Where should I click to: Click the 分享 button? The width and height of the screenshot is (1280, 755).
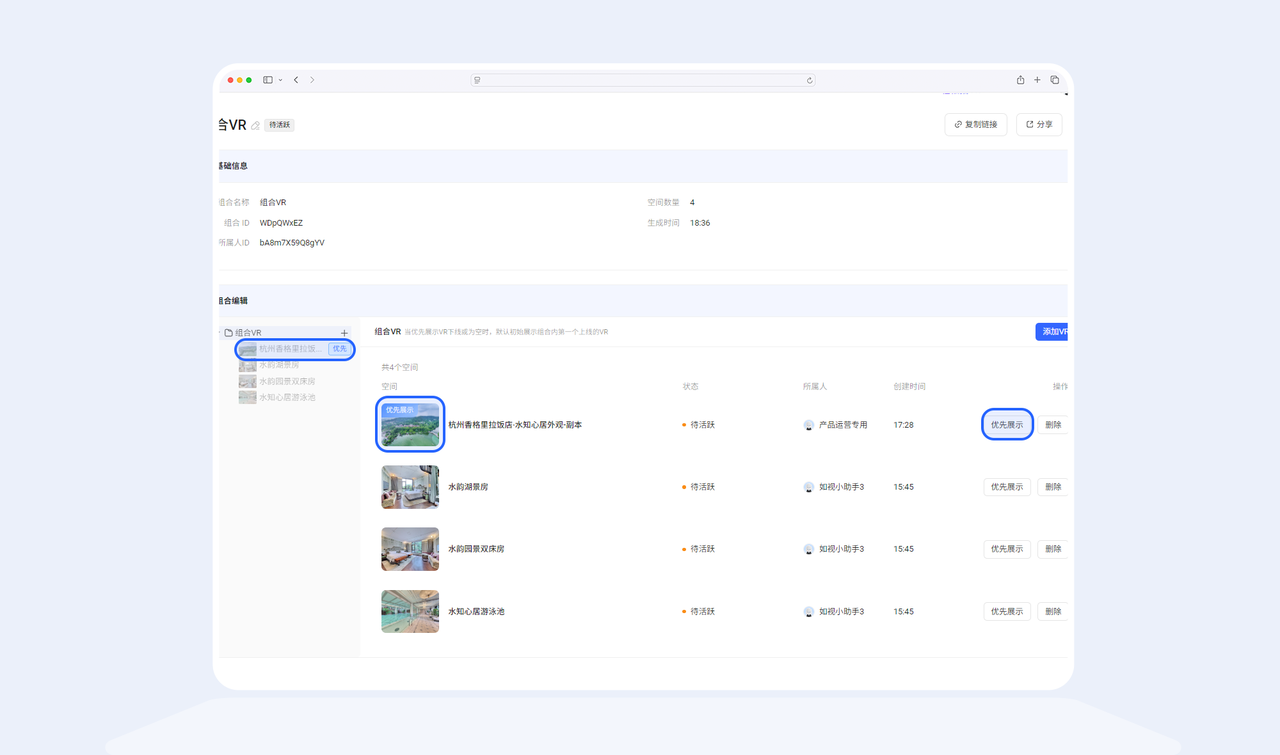coord(1039,125)
